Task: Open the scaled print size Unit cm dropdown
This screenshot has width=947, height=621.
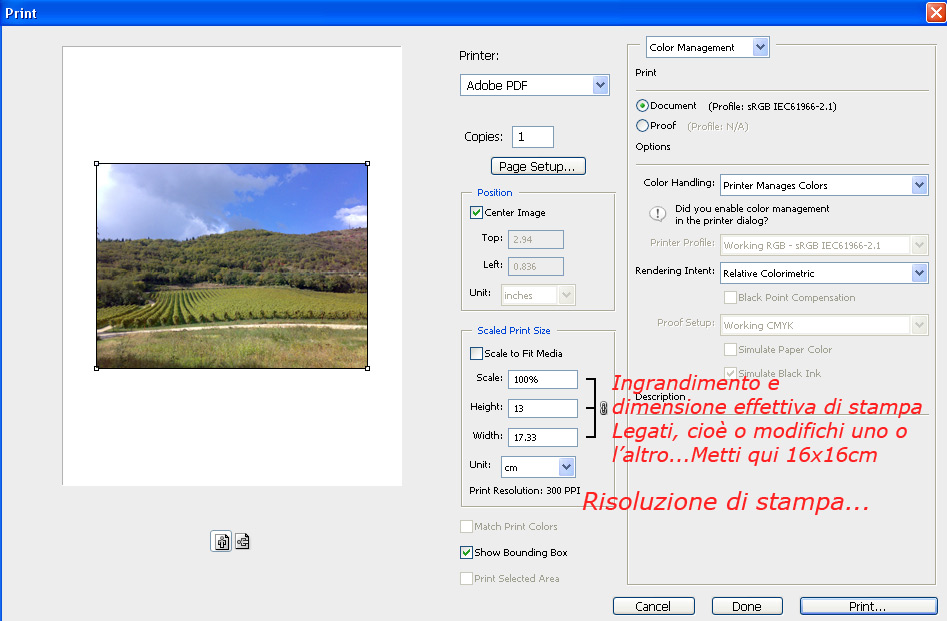Action: [538, 467]
